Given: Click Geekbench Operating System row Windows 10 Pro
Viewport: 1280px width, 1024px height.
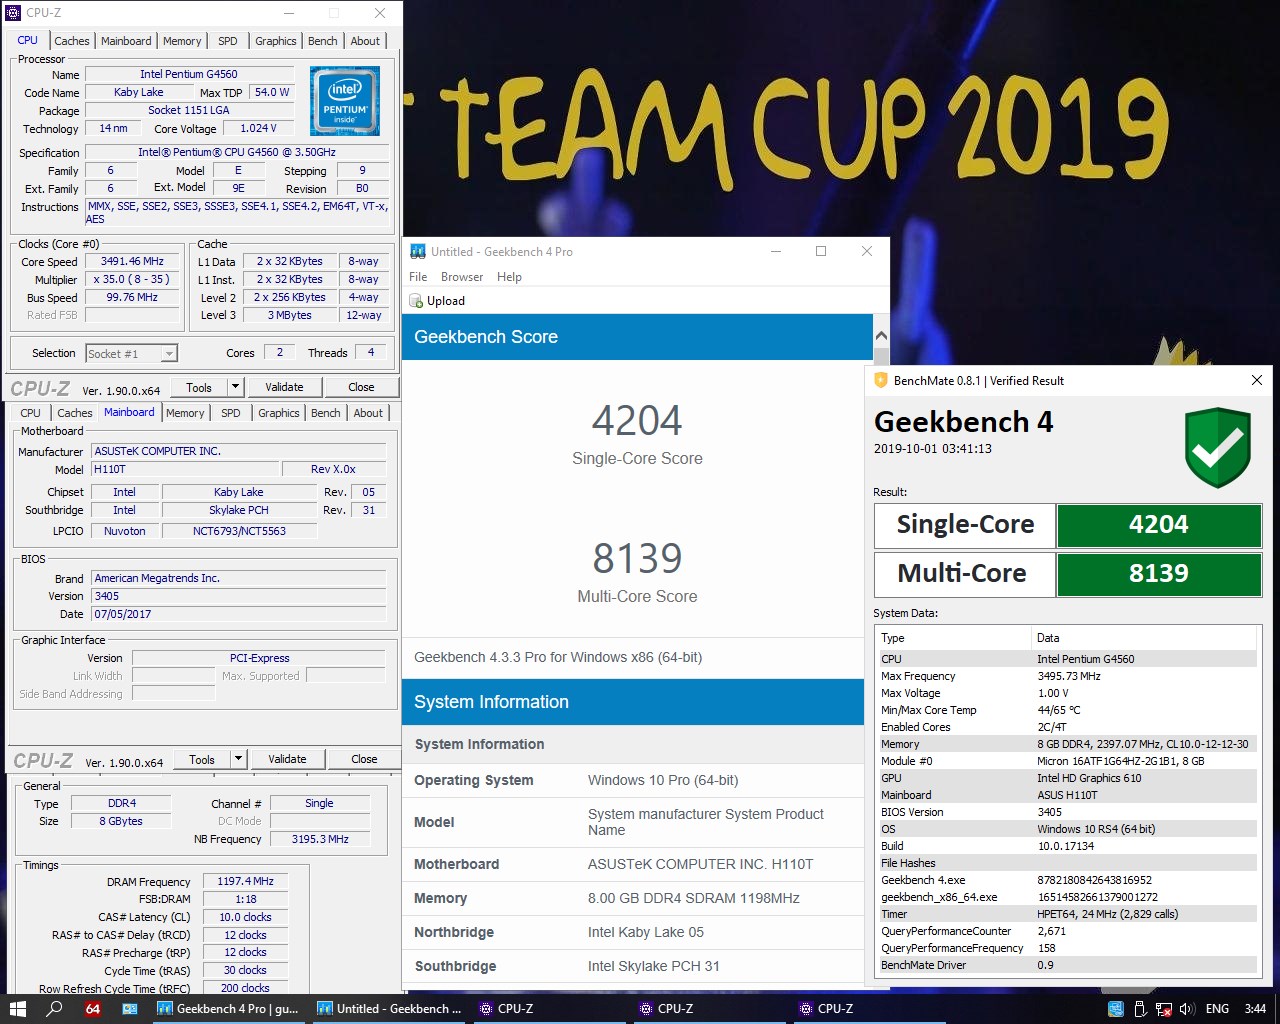Looking at the screenshot, I should point(633,780).
